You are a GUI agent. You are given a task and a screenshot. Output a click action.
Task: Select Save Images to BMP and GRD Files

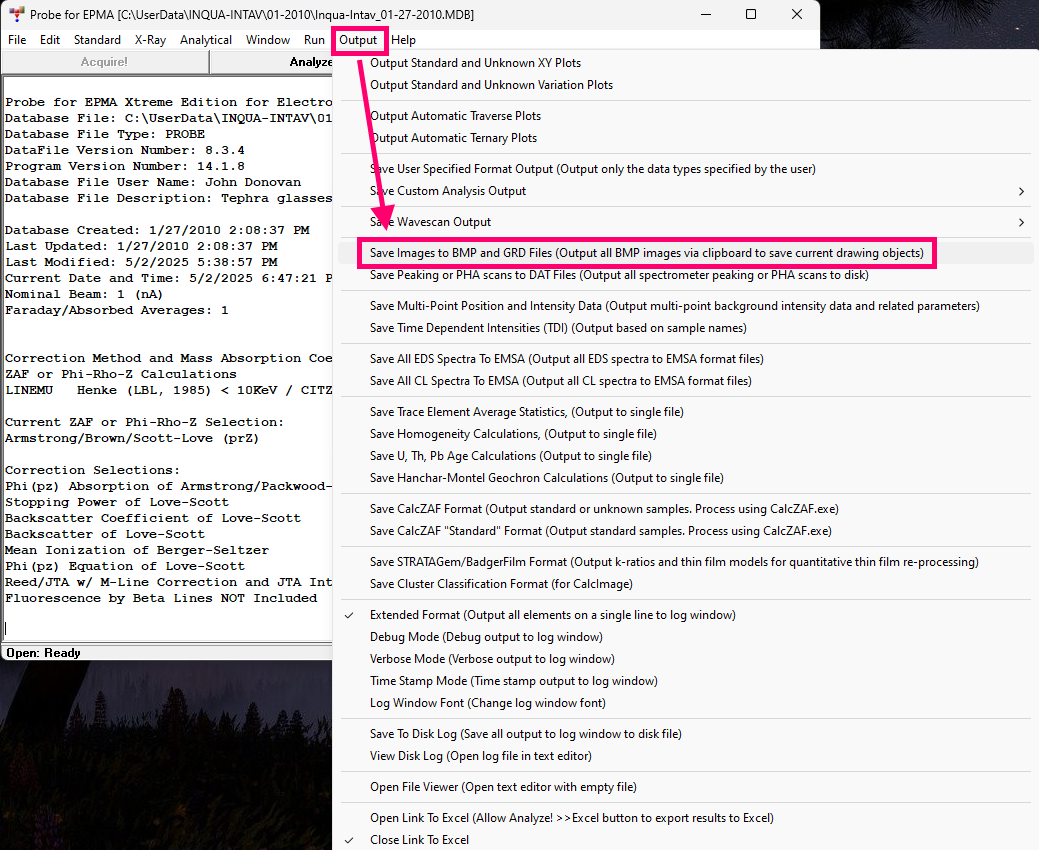pos(646,253)
